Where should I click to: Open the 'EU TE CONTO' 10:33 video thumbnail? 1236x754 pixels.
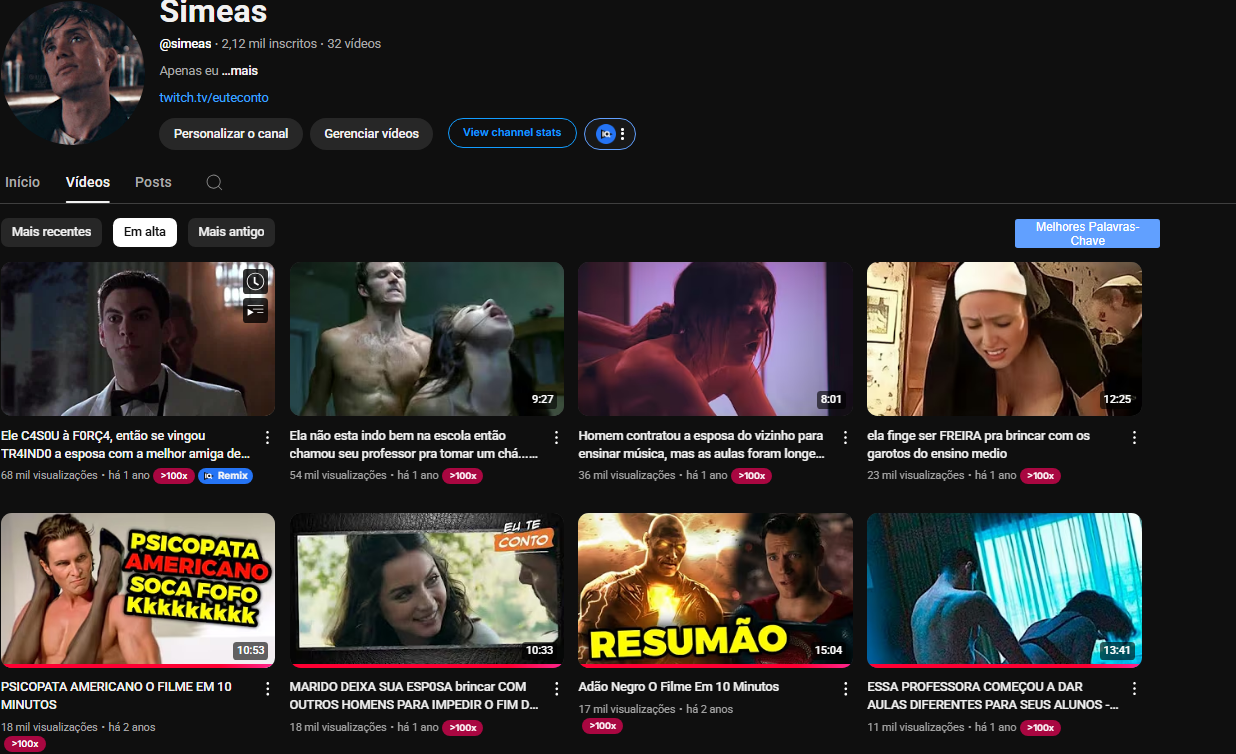click(426, 590)
